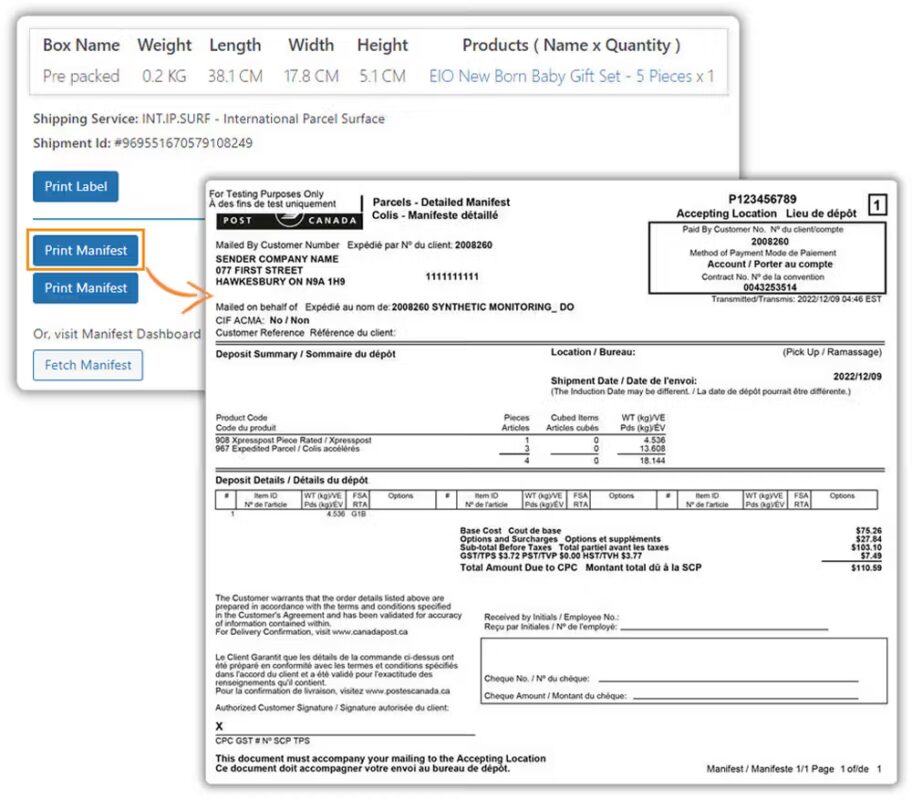Select the "Length" column header
This screenshot has height=800, width=912.
pos(235,45)
